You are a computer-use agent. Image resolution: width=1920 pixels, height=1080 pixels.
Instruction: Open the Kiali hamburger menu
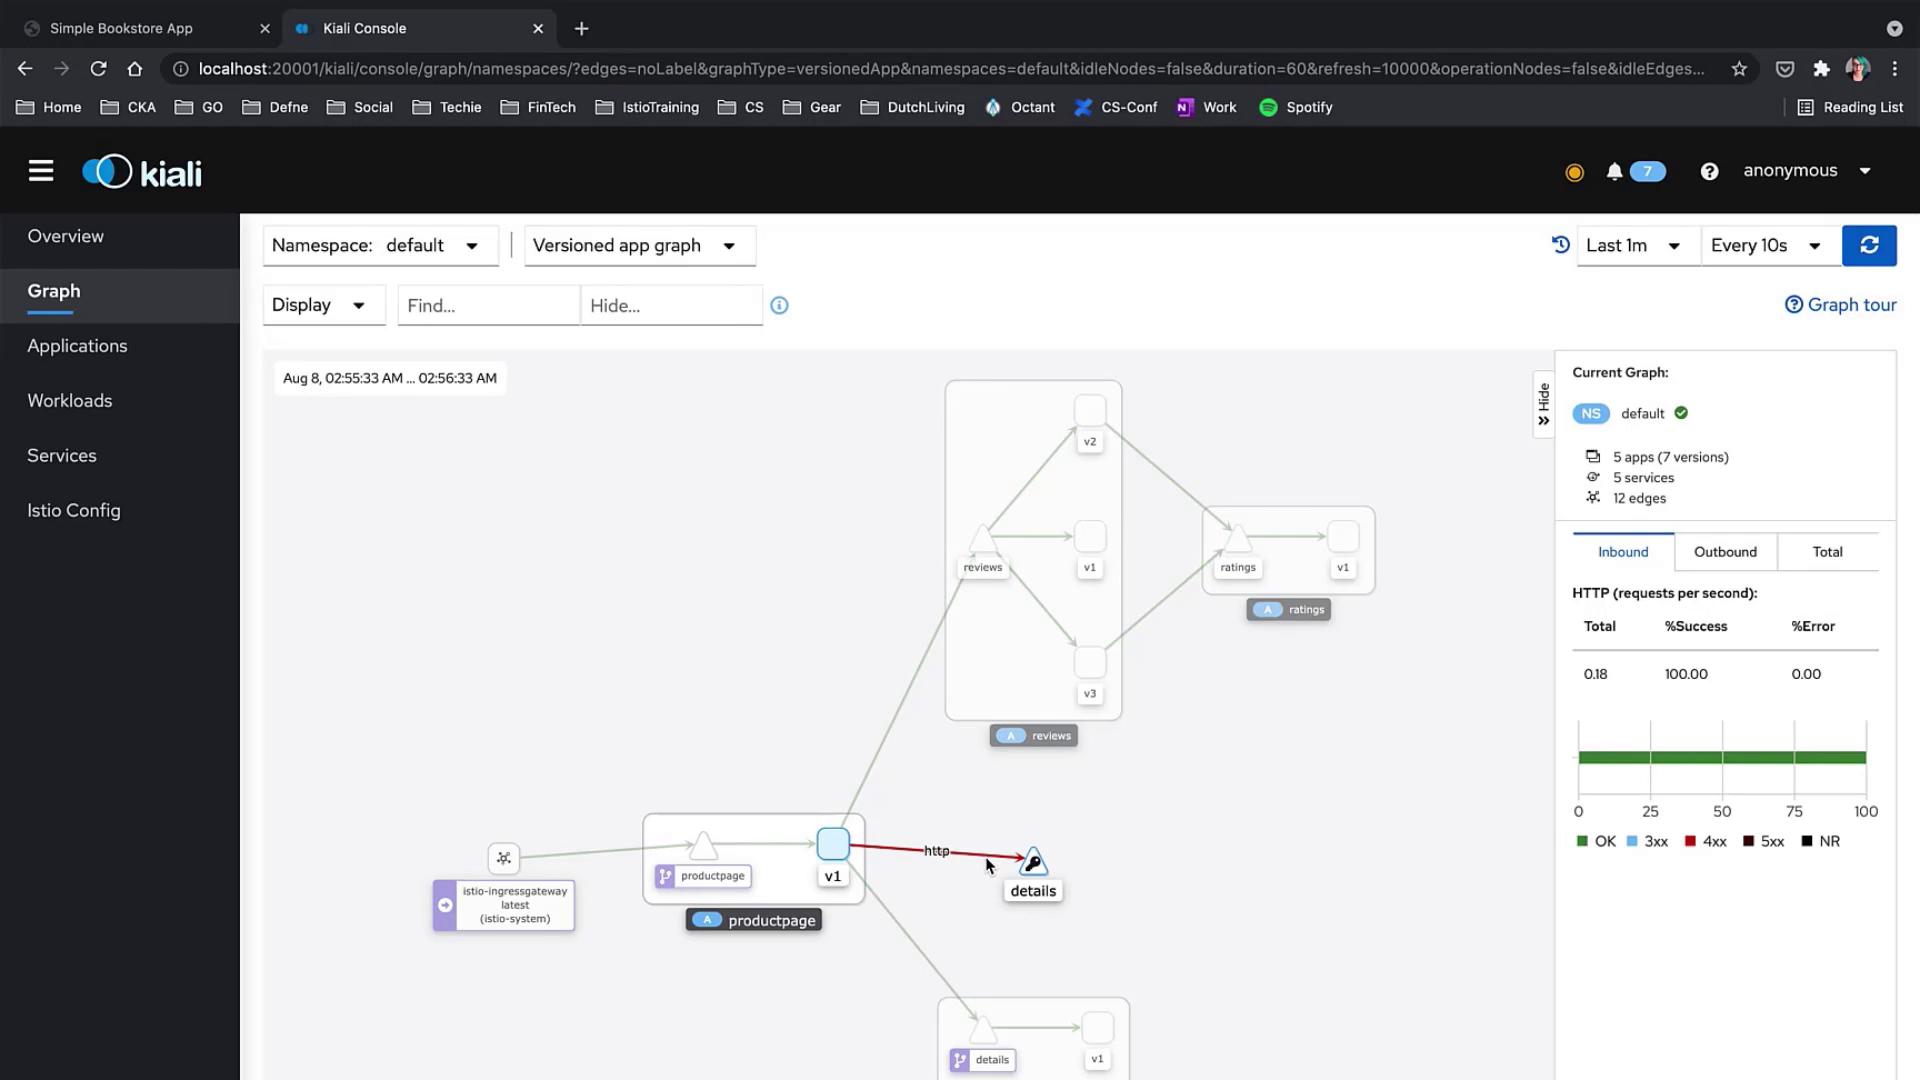point(41,171)
